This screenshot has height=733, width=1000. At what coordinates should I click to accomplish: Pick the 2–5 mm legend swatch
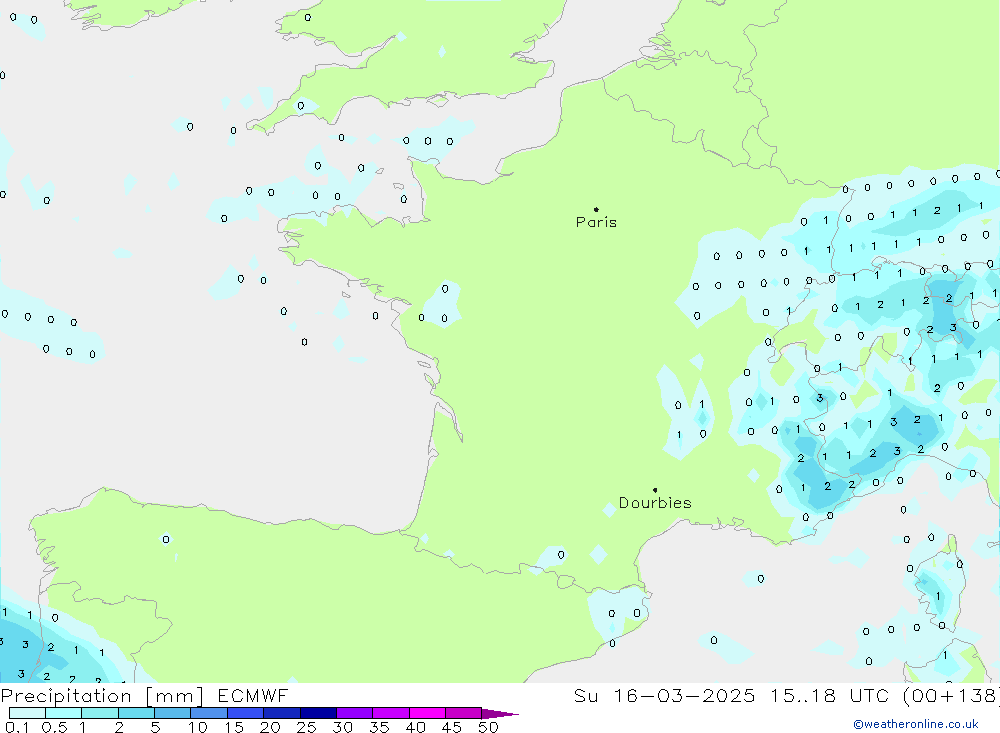136,713
